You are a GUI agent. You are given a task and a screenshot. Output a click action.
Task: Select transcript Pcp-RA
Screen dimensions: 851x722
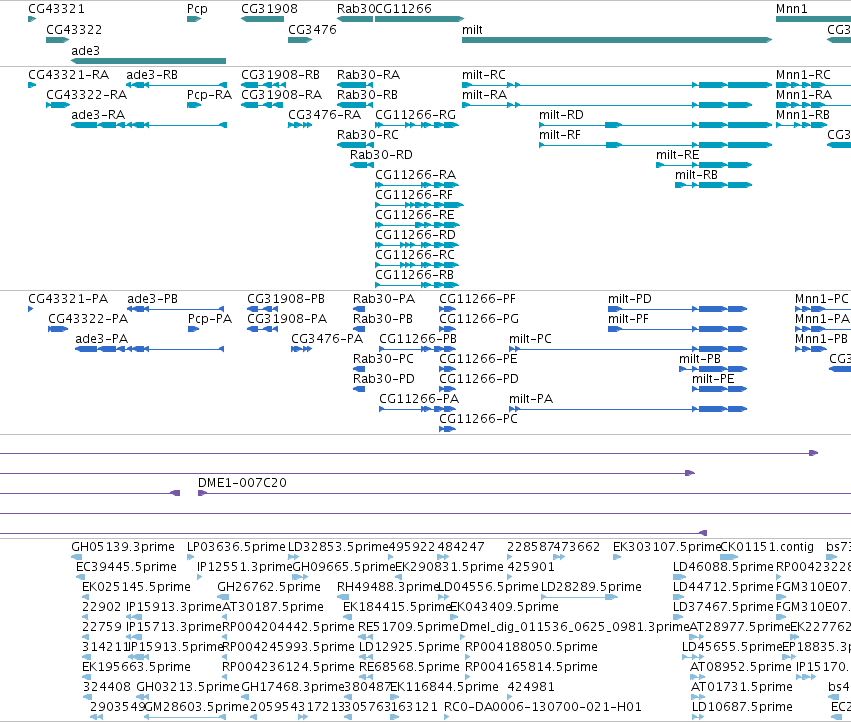pyautogui.click(x=209, y=95)
